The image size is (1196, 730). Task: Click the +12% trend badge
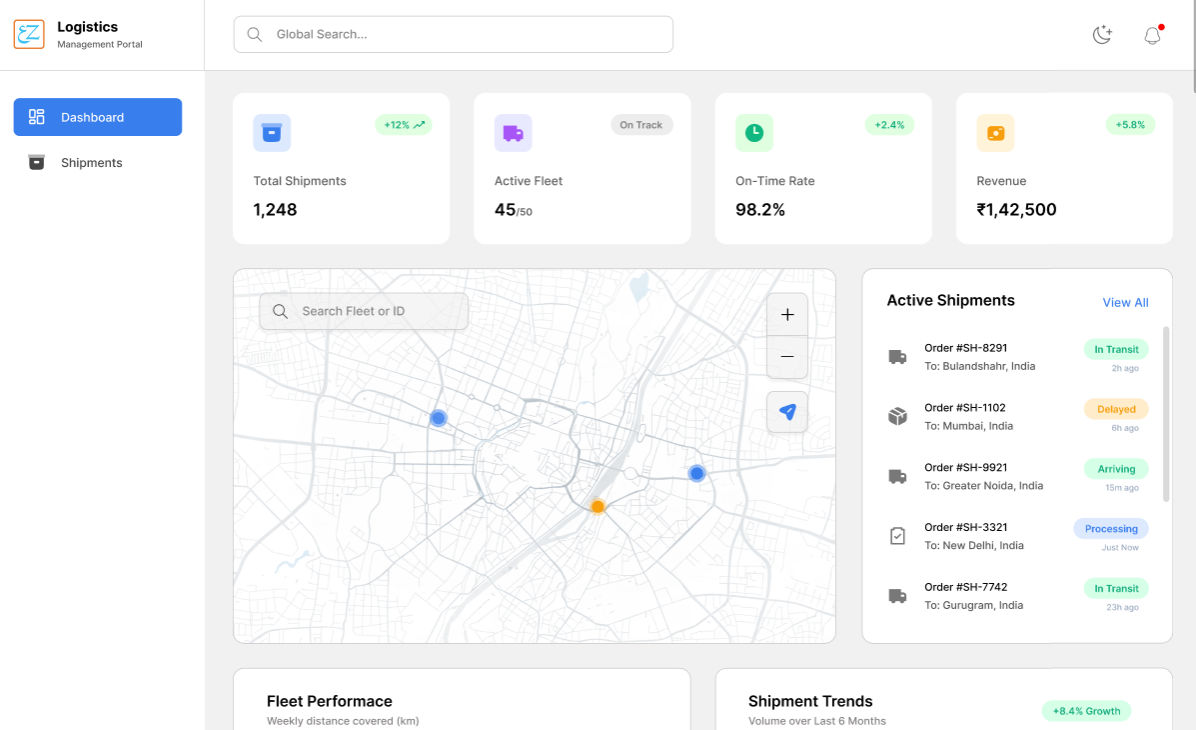403,124
